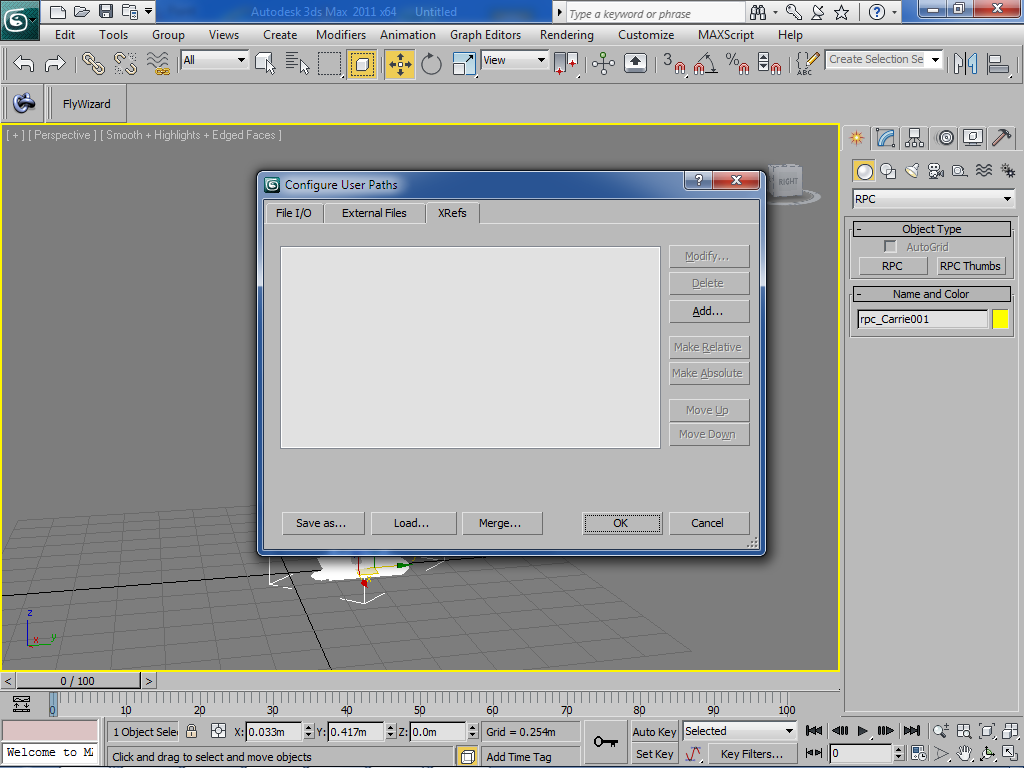Viewport: 1024px width, 768px height.
Task: Click the Undo arrow in main toolbar
Action: point(24,63)
